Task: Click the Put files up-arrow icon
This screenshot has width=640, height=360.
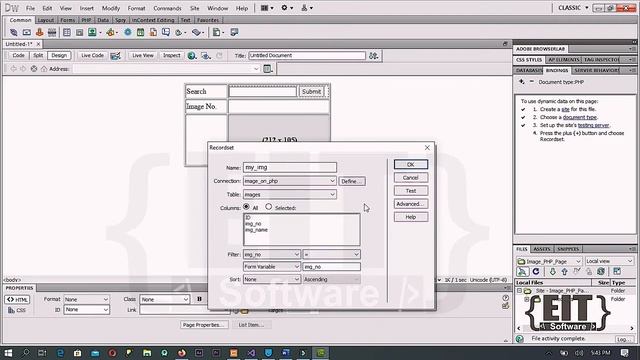Action: click(x=564, y=271)
